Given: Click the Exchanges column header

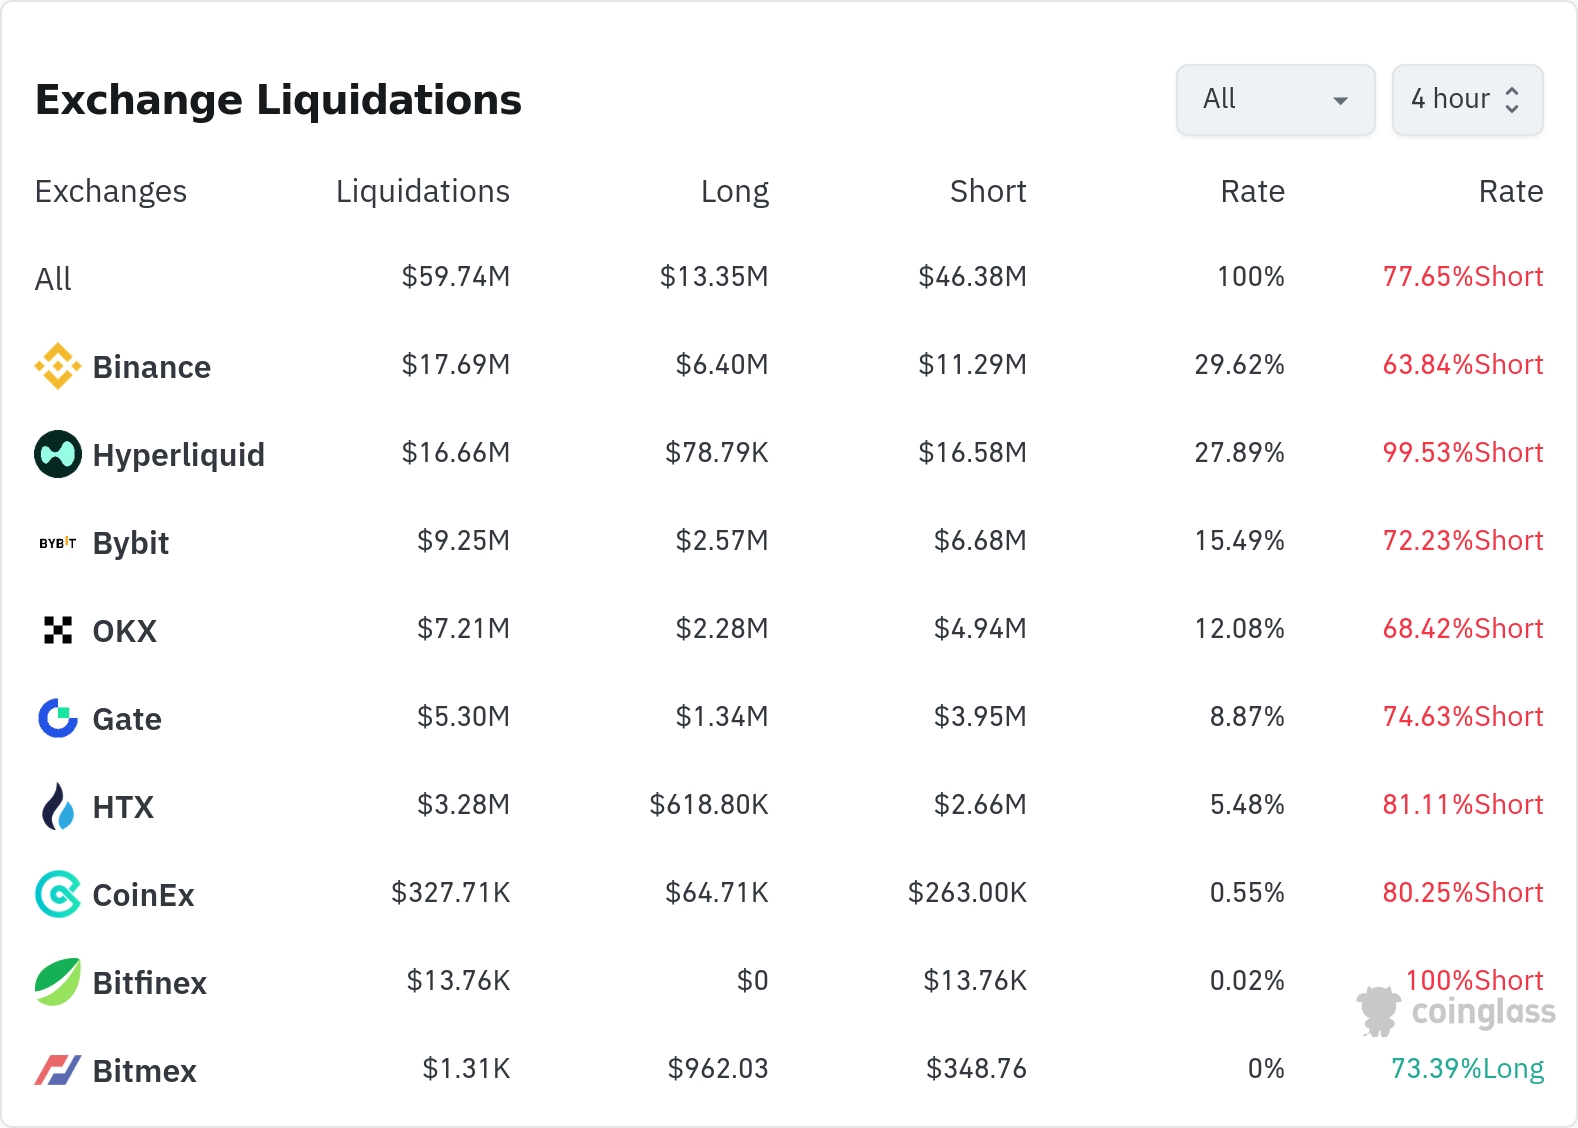Looking at the screenshot, I should [x=110, y=191].
